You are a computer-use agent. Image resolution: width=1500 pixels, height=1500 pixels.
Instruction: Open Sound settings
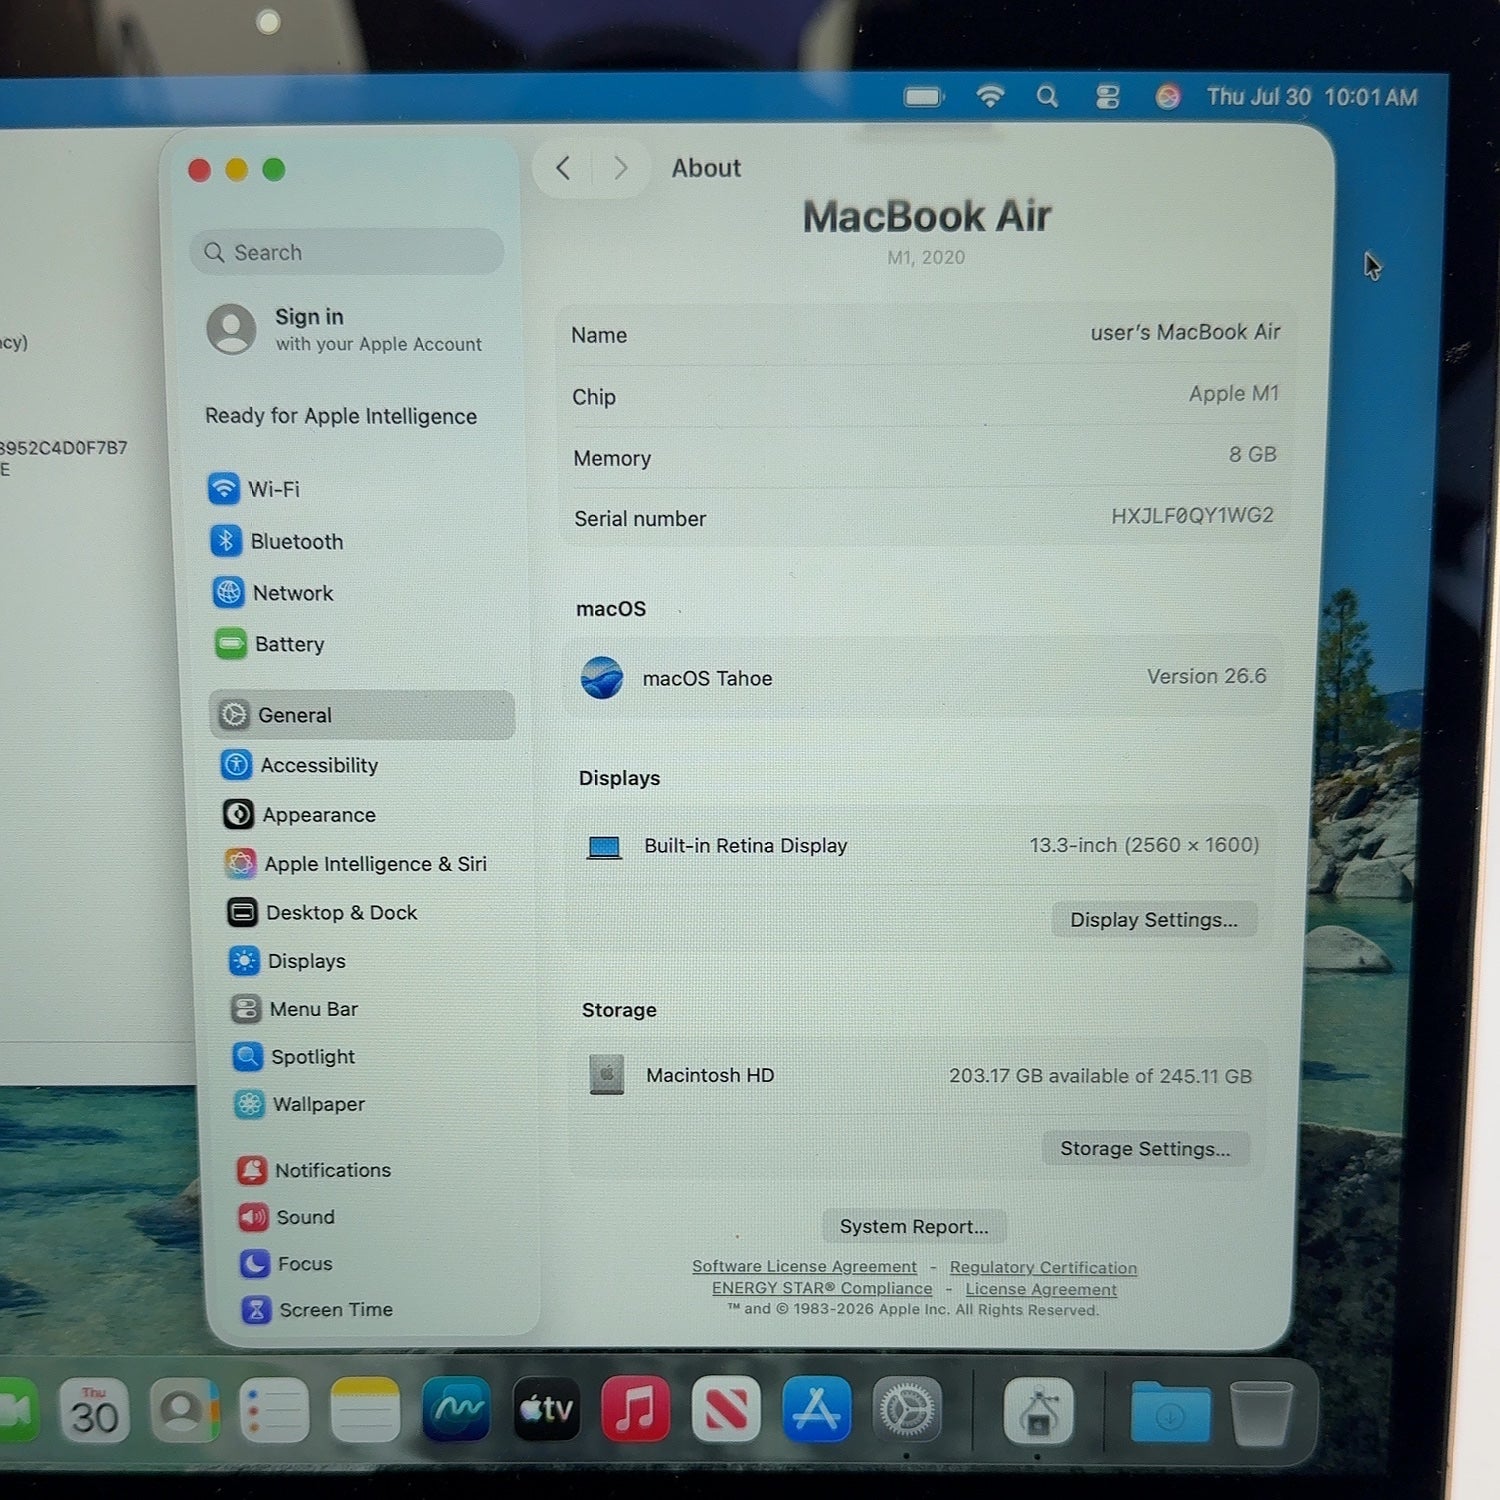click(x=287, y=1217)
